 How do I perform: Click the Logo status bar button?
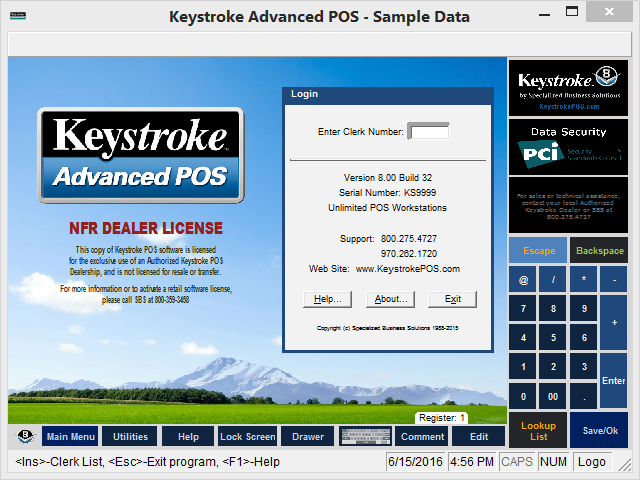click(592, 462)
